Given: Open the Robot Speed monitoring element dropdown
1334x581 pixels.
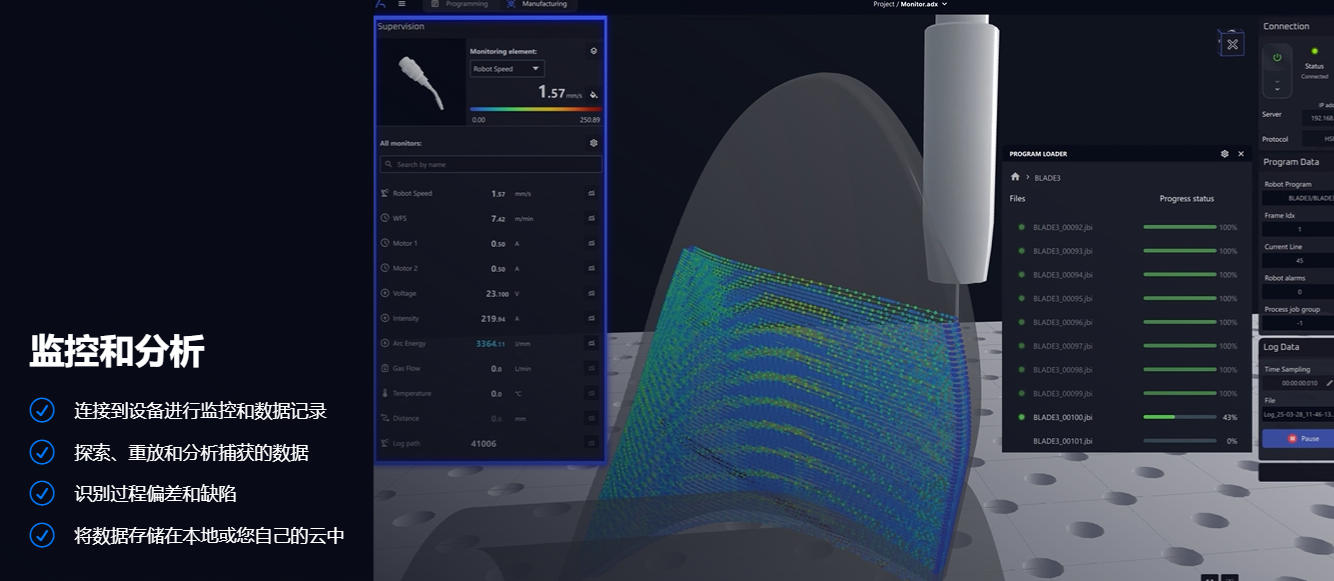Looking at the screenshot, I should click(x=505, y=68).
